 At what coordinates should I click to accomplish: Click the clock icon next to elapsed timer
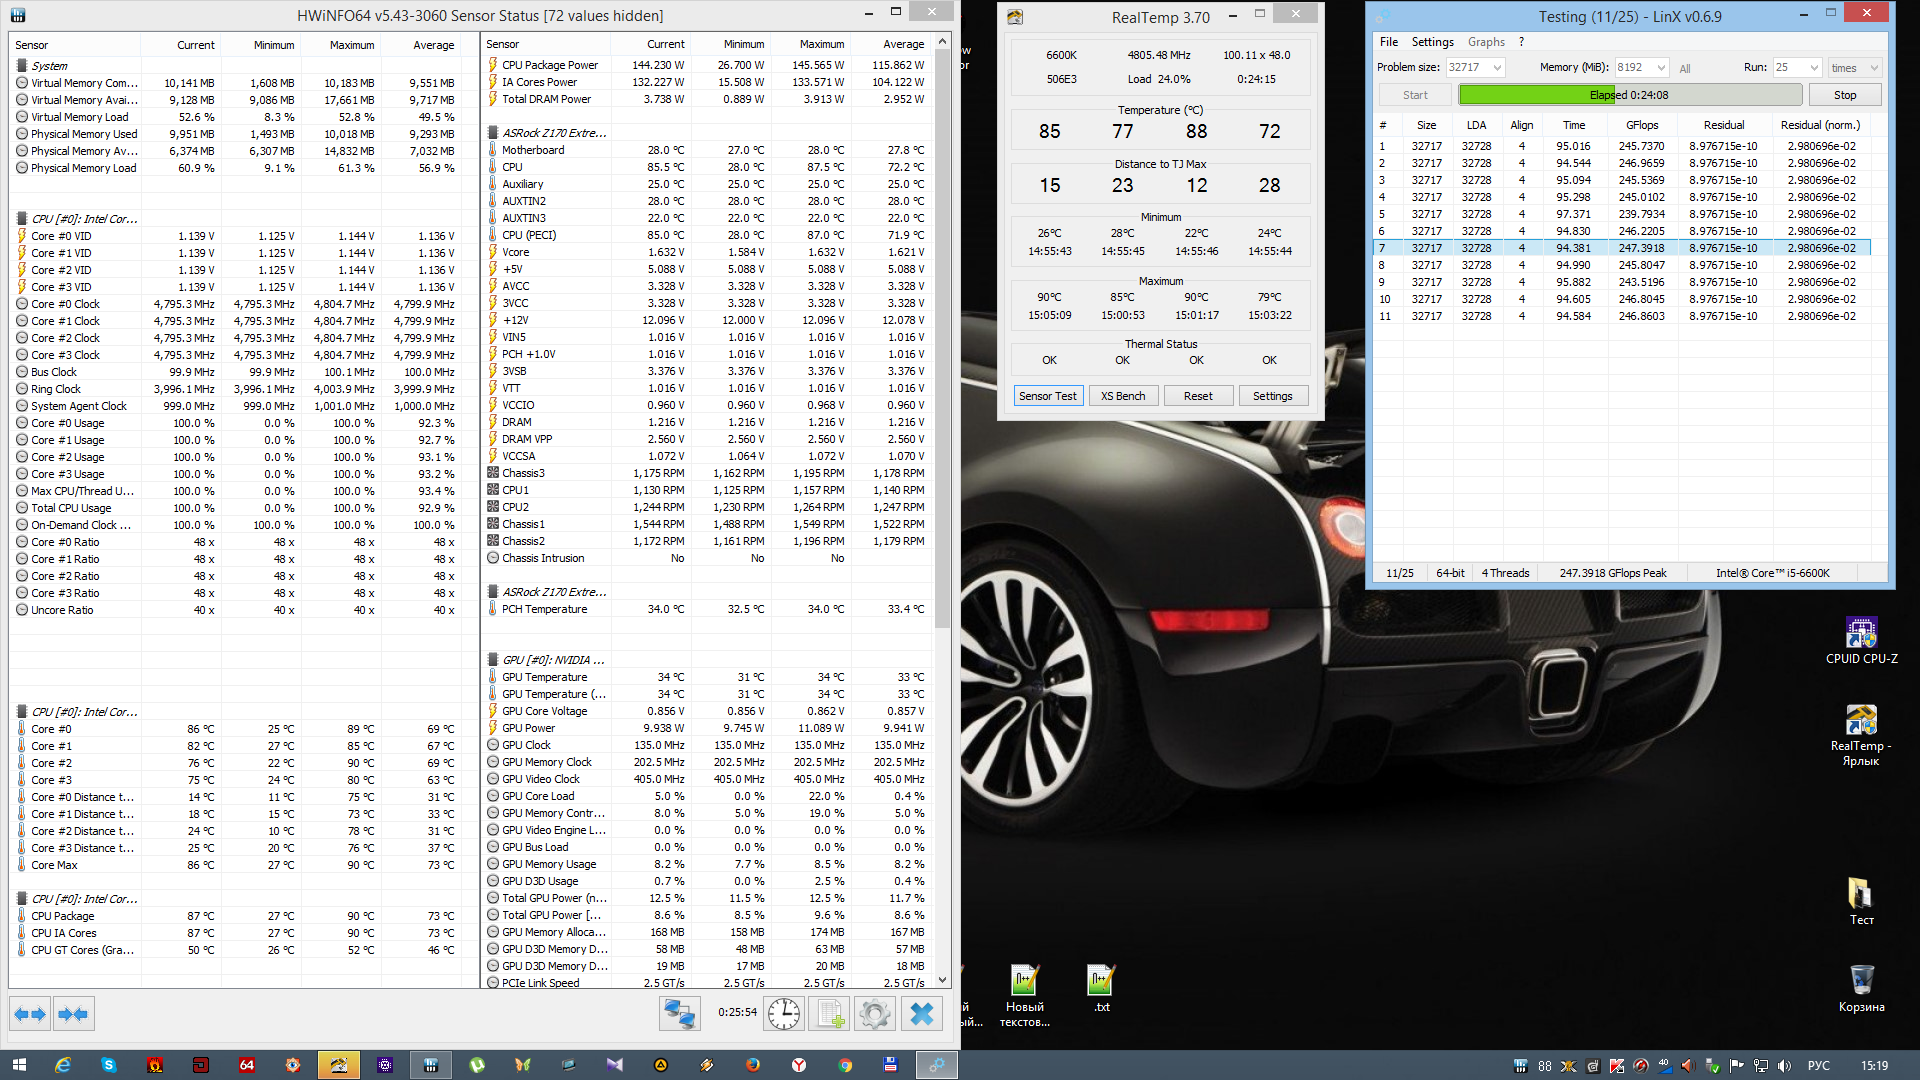pos(784,1014)
